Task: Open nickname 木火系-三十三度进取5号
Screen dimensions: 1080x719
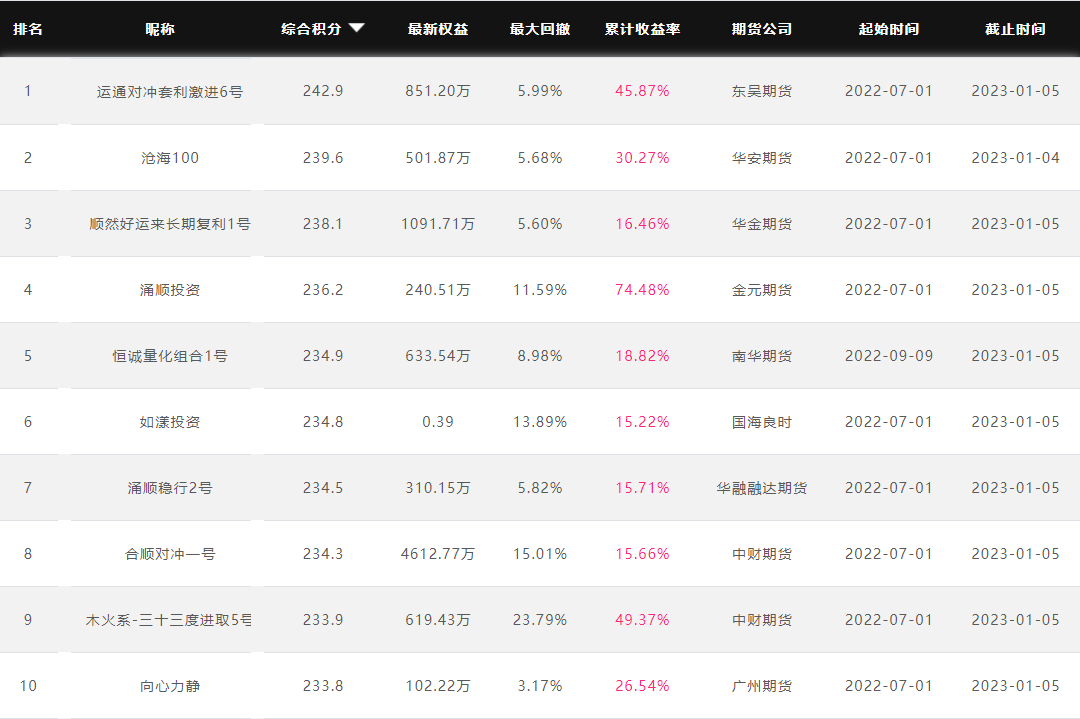Action: click(x=169, y=620)
